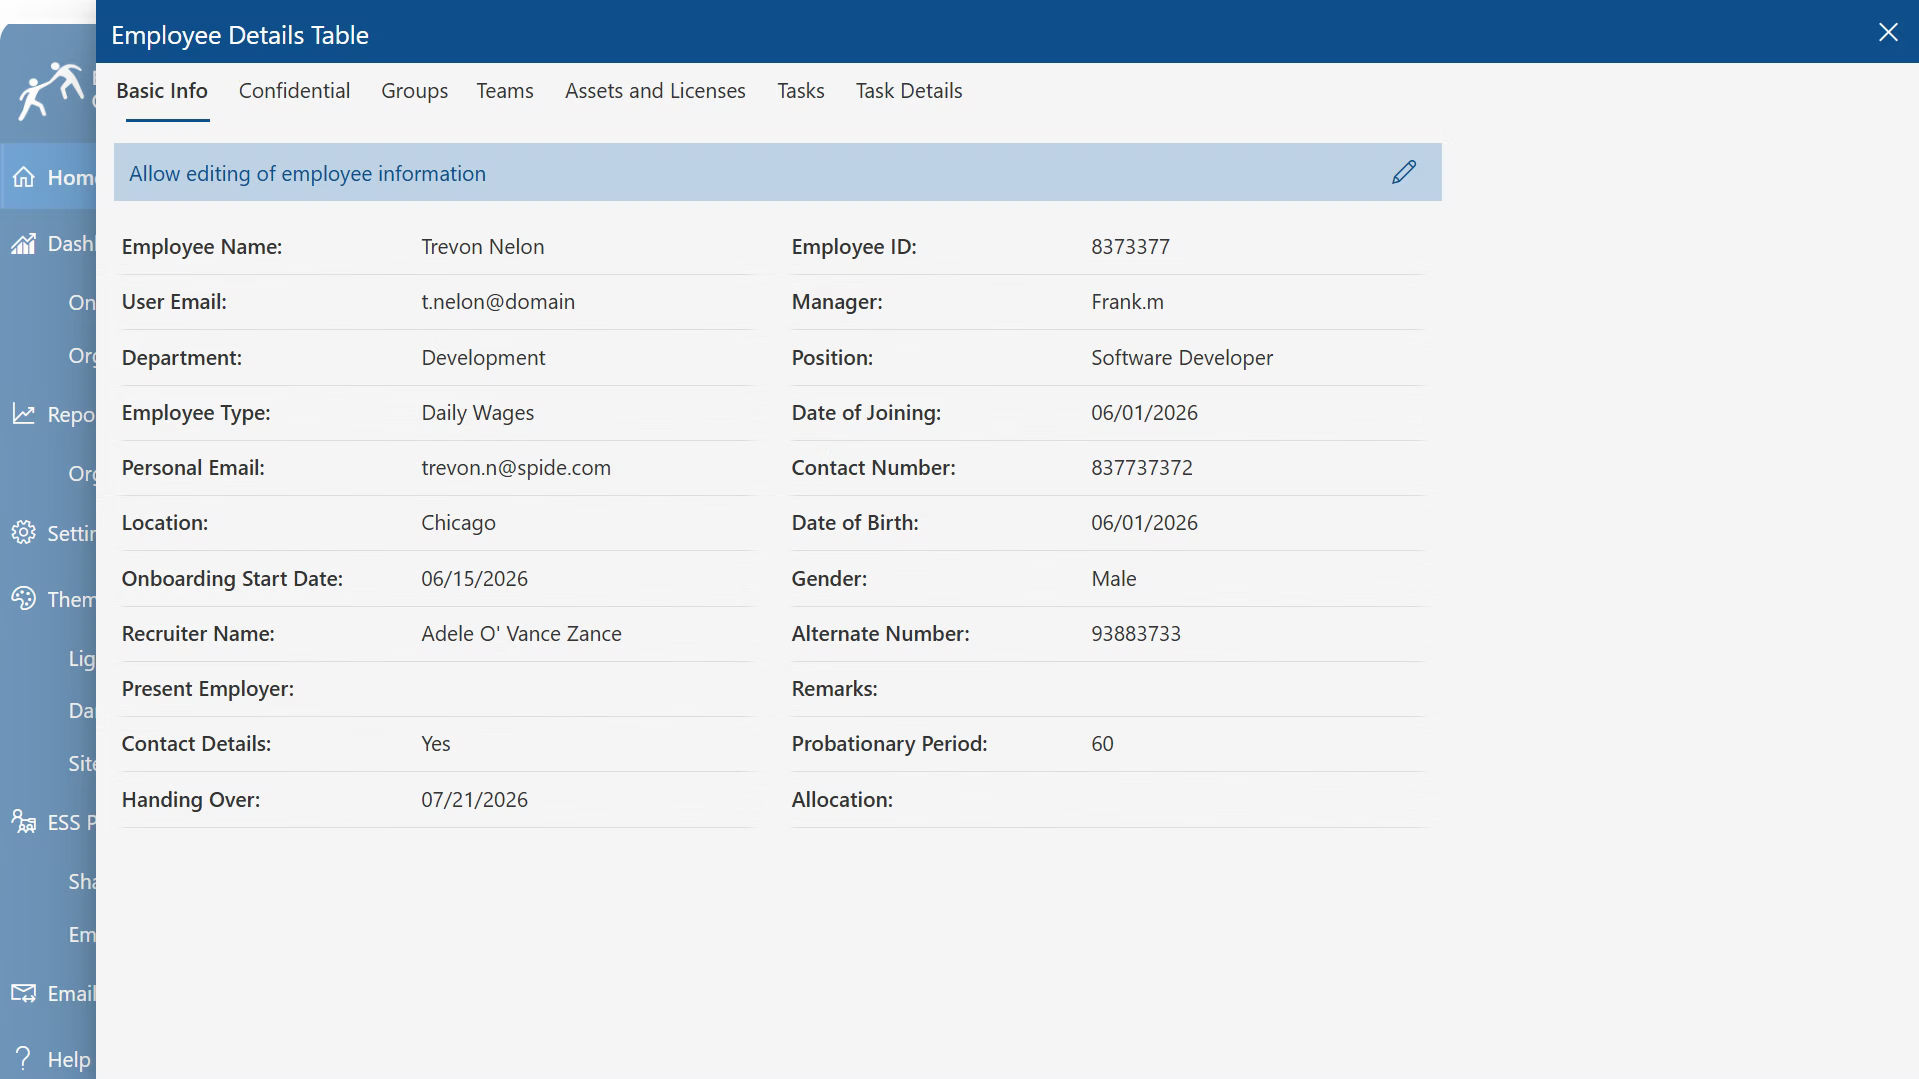1919x1079 pixels.
Task: Click the Present Employer label
Action: 208,689
